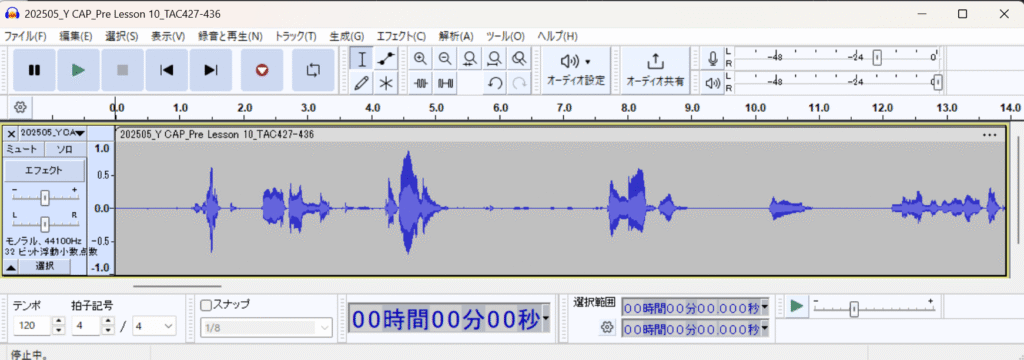Open the オーディオ設定 dropdown
The image size is (1024, 360).
pyautogui.click(x=575, y=70)
